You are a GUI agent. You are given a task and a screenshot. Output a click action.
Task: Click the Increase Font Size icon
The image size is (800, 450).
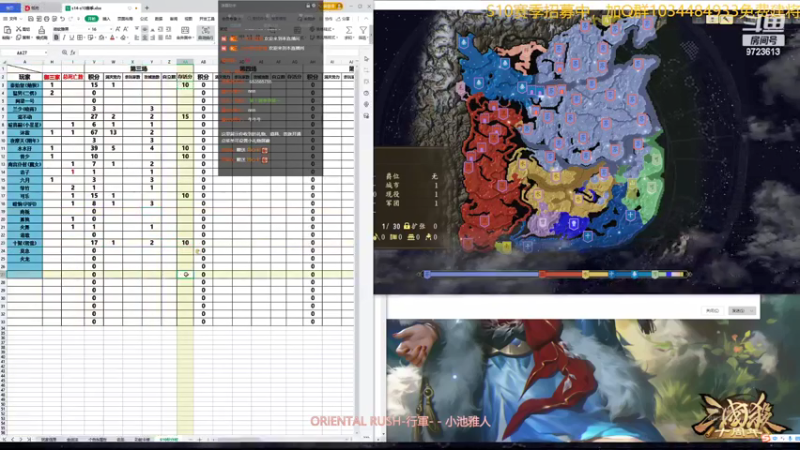(118, 29)
